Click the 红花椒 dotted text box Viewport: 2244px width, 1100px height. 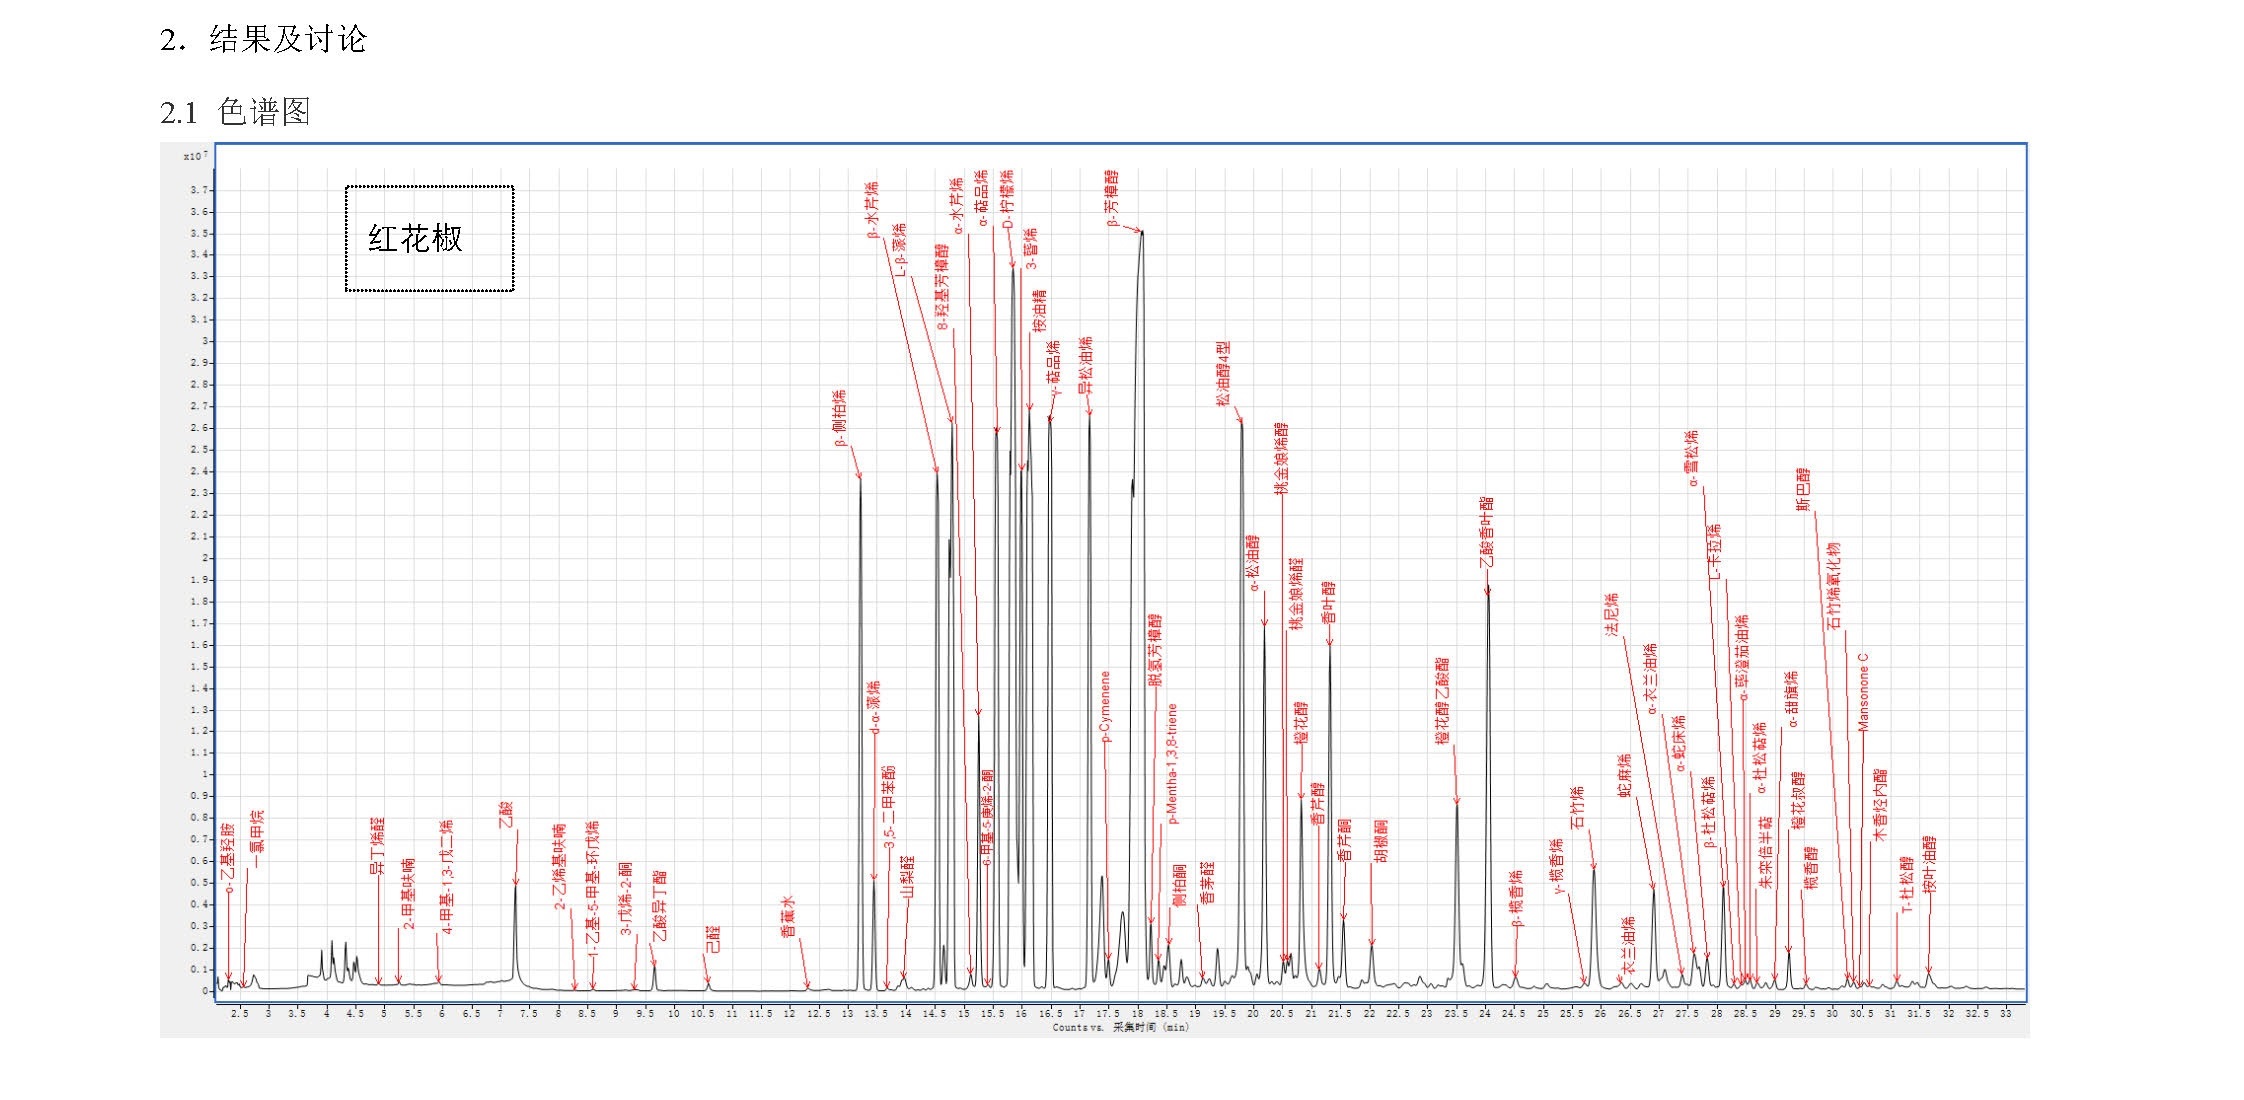pyautogui.click(x=429, y=239)
